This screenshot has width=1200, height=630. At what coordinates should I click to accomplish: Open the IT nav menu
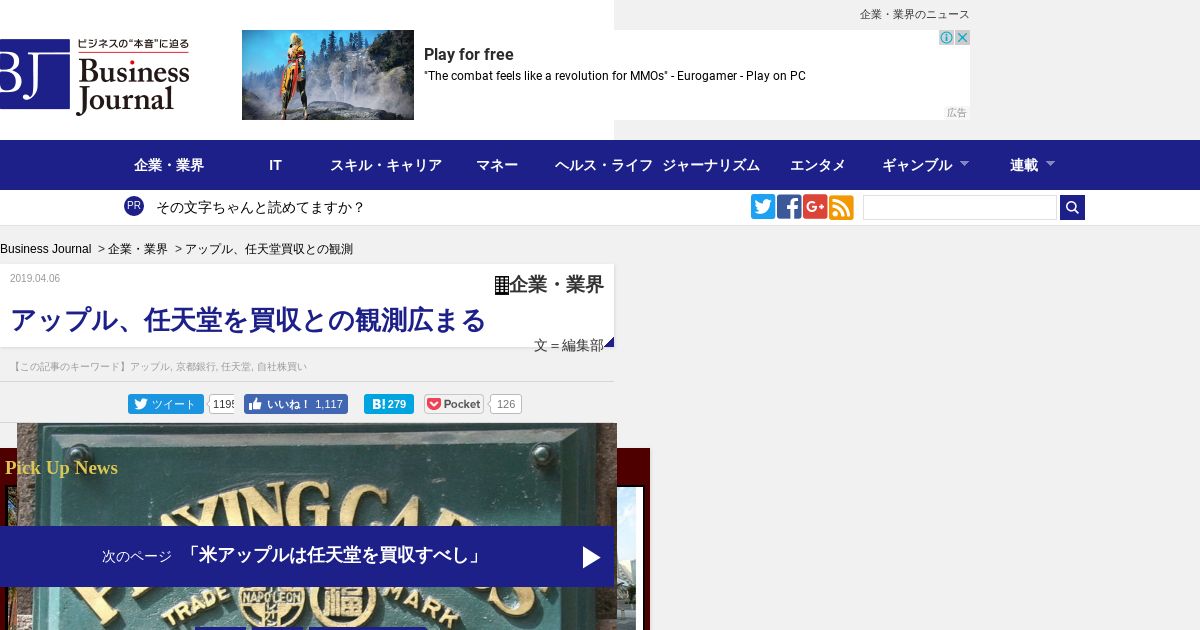[275, 165]
